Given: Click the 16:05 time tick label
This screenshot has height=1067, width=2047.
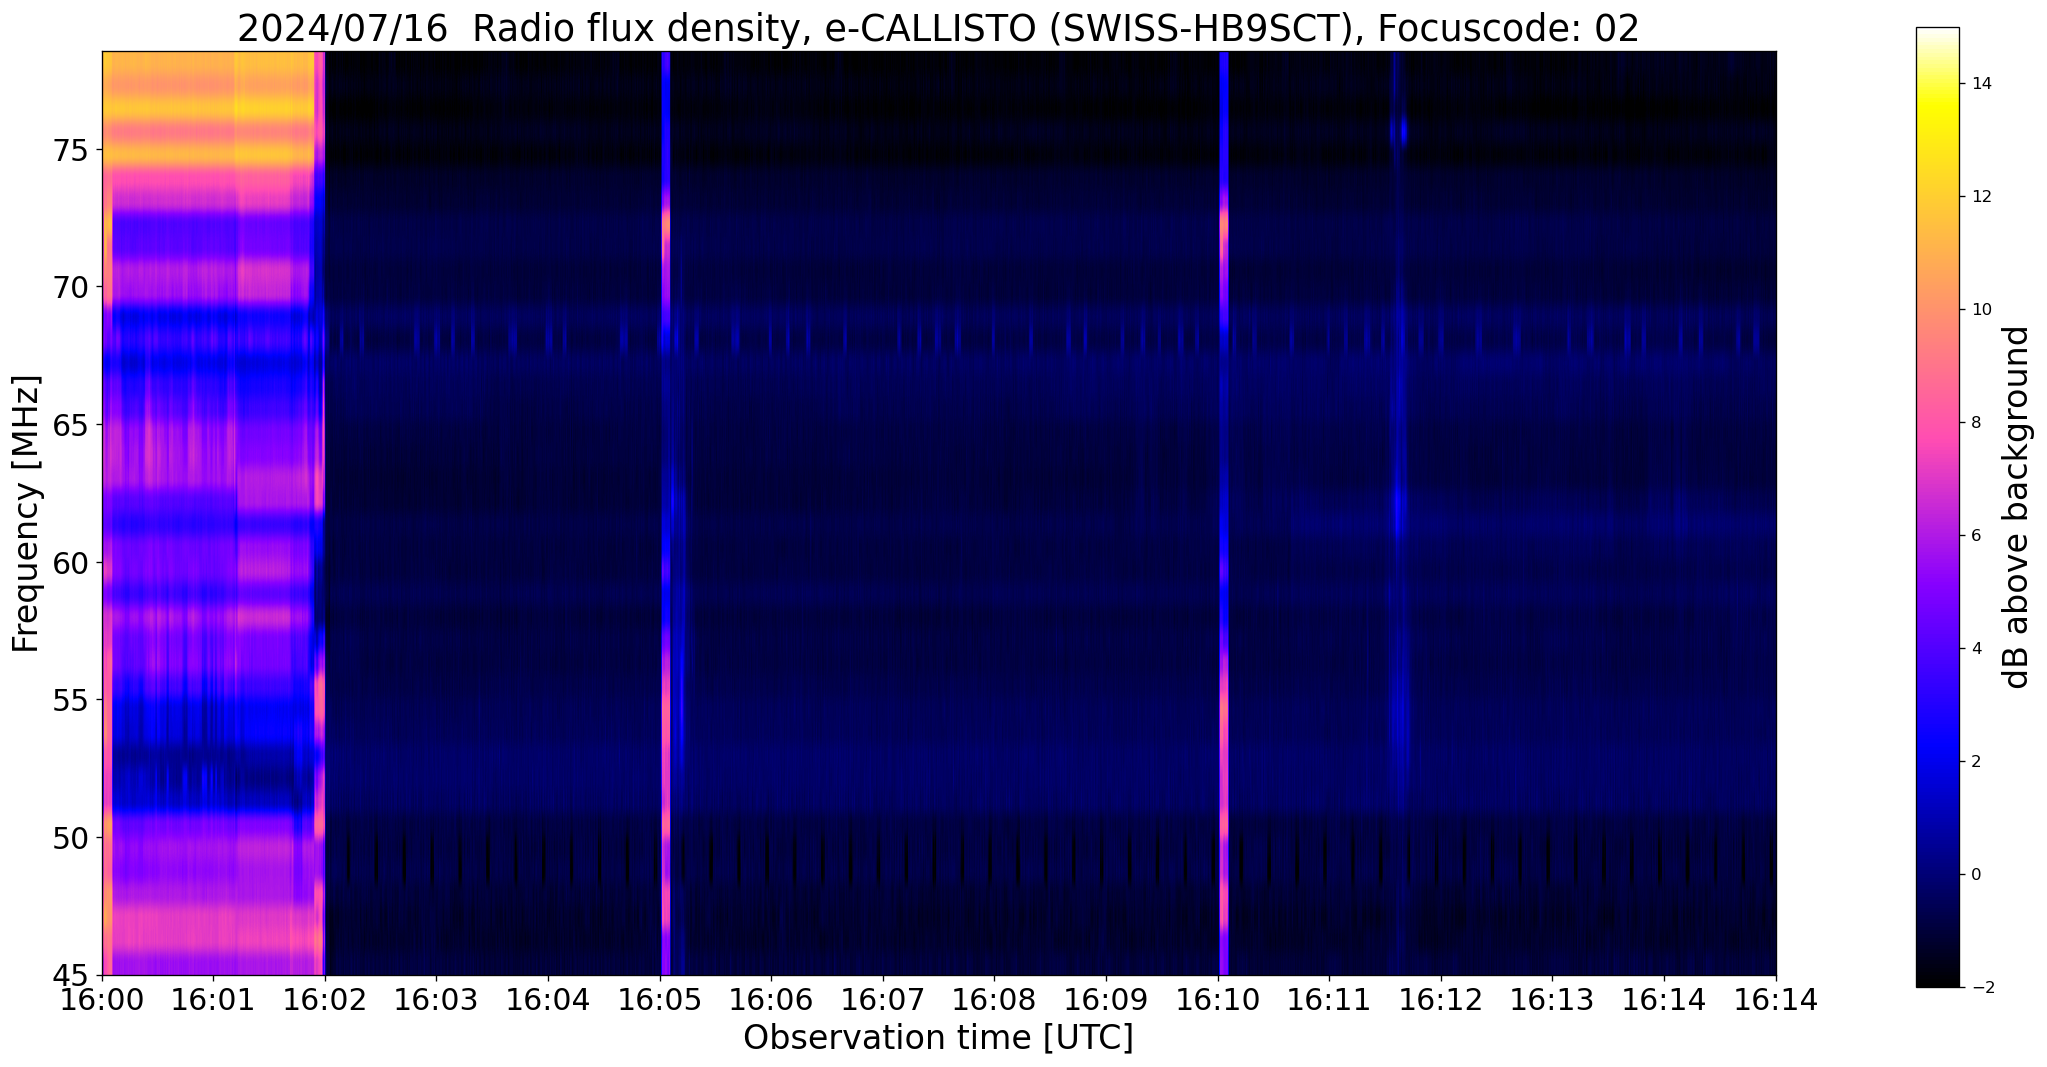Looking at the screenshot, I should (x=660, y=999).
